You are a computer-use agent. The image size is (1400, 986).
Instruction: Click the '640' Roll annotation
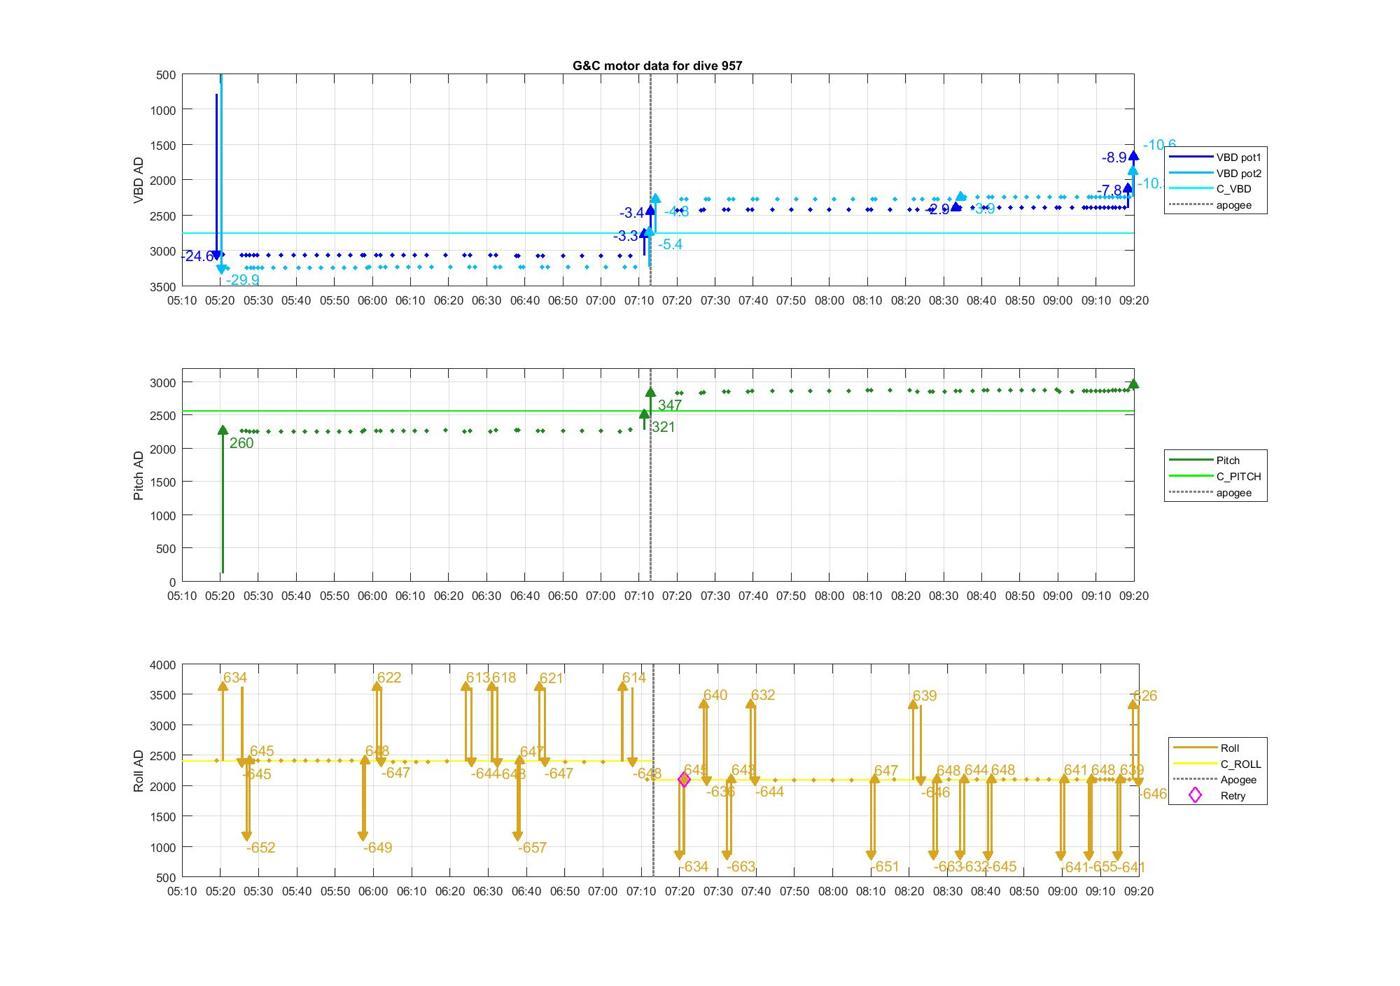[x=715, y=695]
